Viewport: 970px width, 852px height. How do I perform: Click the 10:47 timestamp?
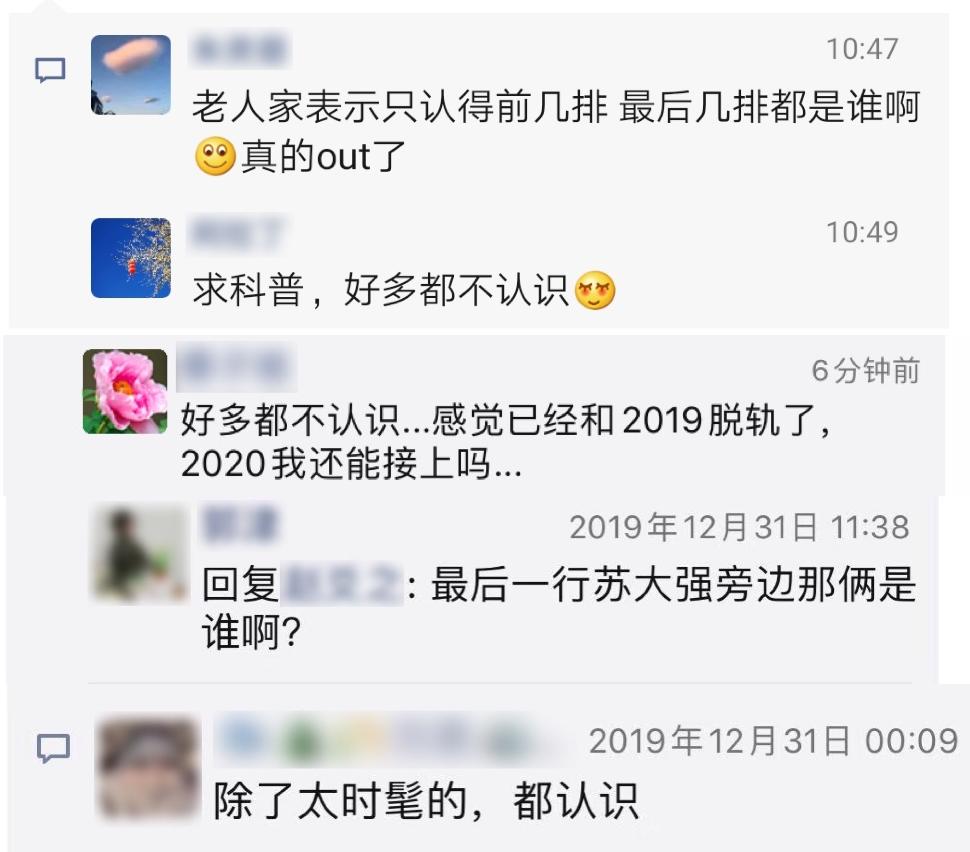(x=862, y=49)
